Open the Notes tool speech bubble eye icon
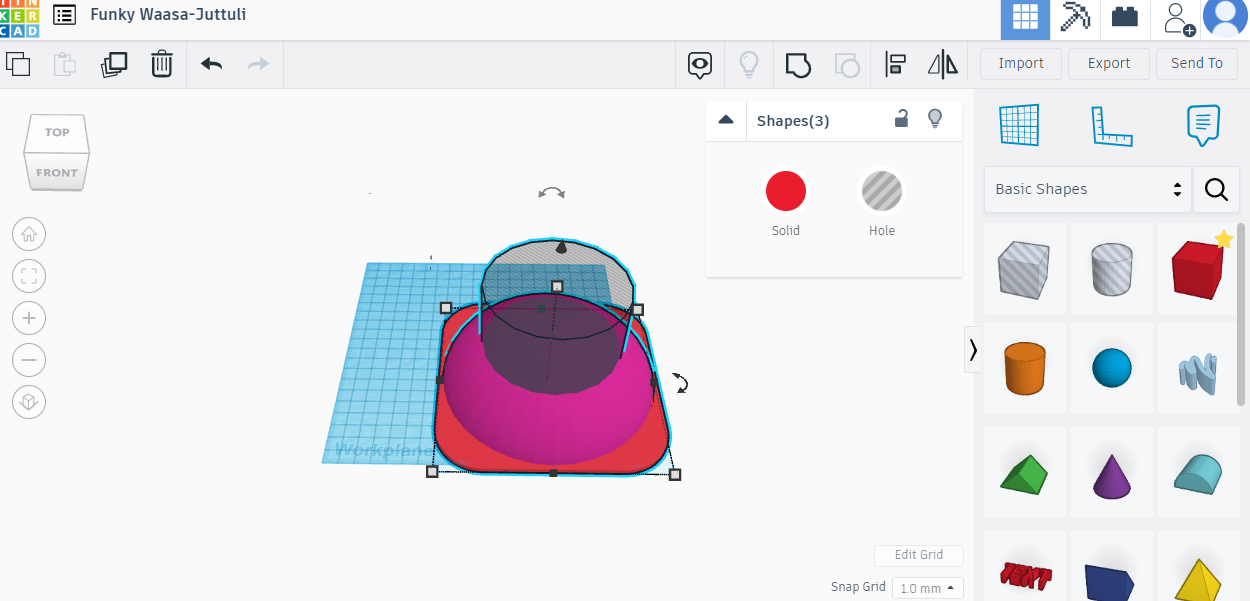 click(x=700, y=66)
